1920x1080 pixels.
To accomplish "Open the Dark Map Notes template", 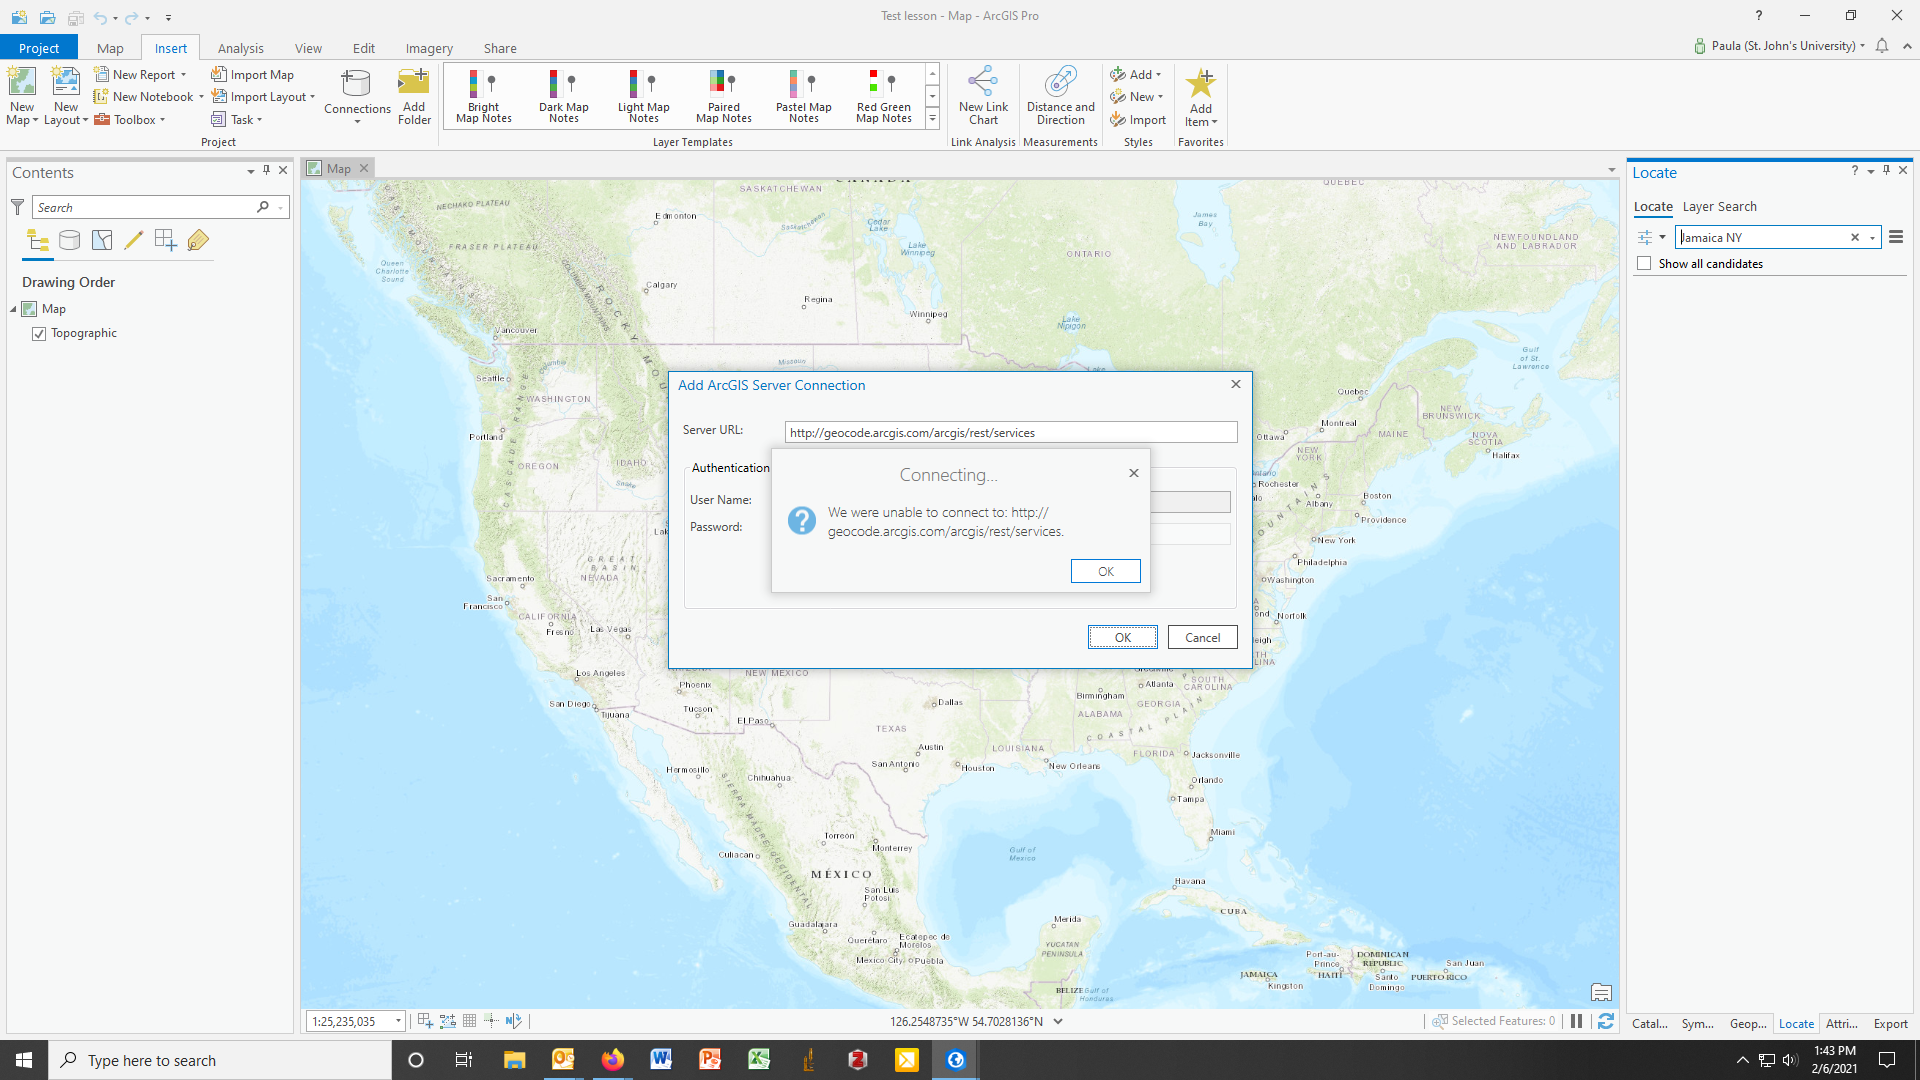I will click(563, 95).
